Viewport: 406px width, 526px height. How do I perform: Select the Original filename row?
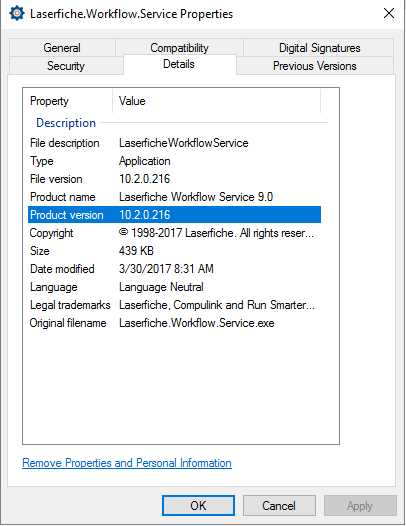[174, 323]
